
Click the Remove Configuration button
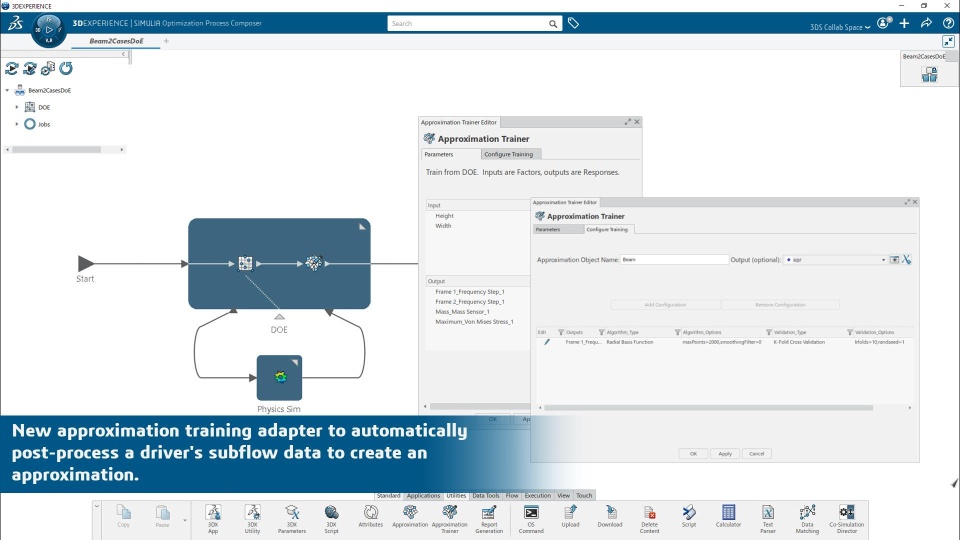click(x=780, y=304)
